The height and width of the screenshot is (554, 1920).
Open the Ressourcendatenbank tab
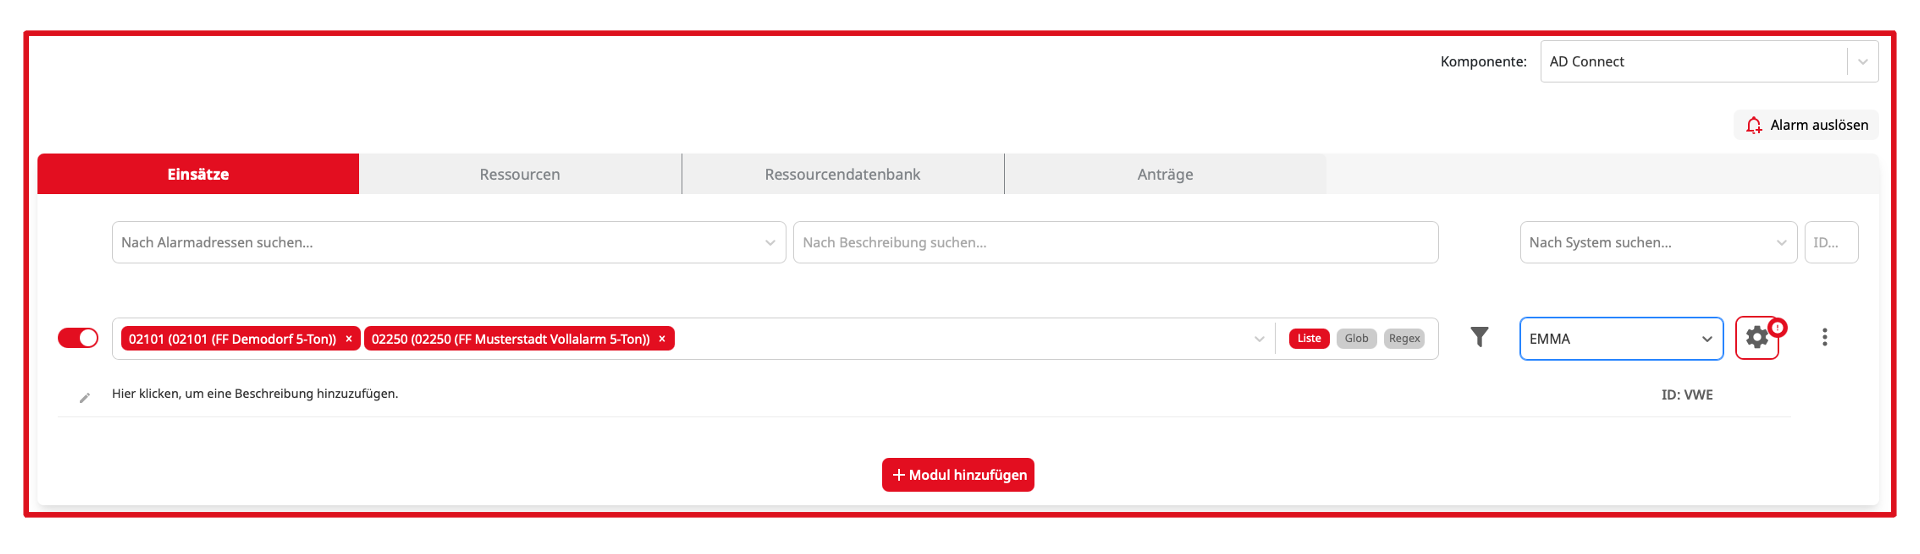[x=842, y=174]
